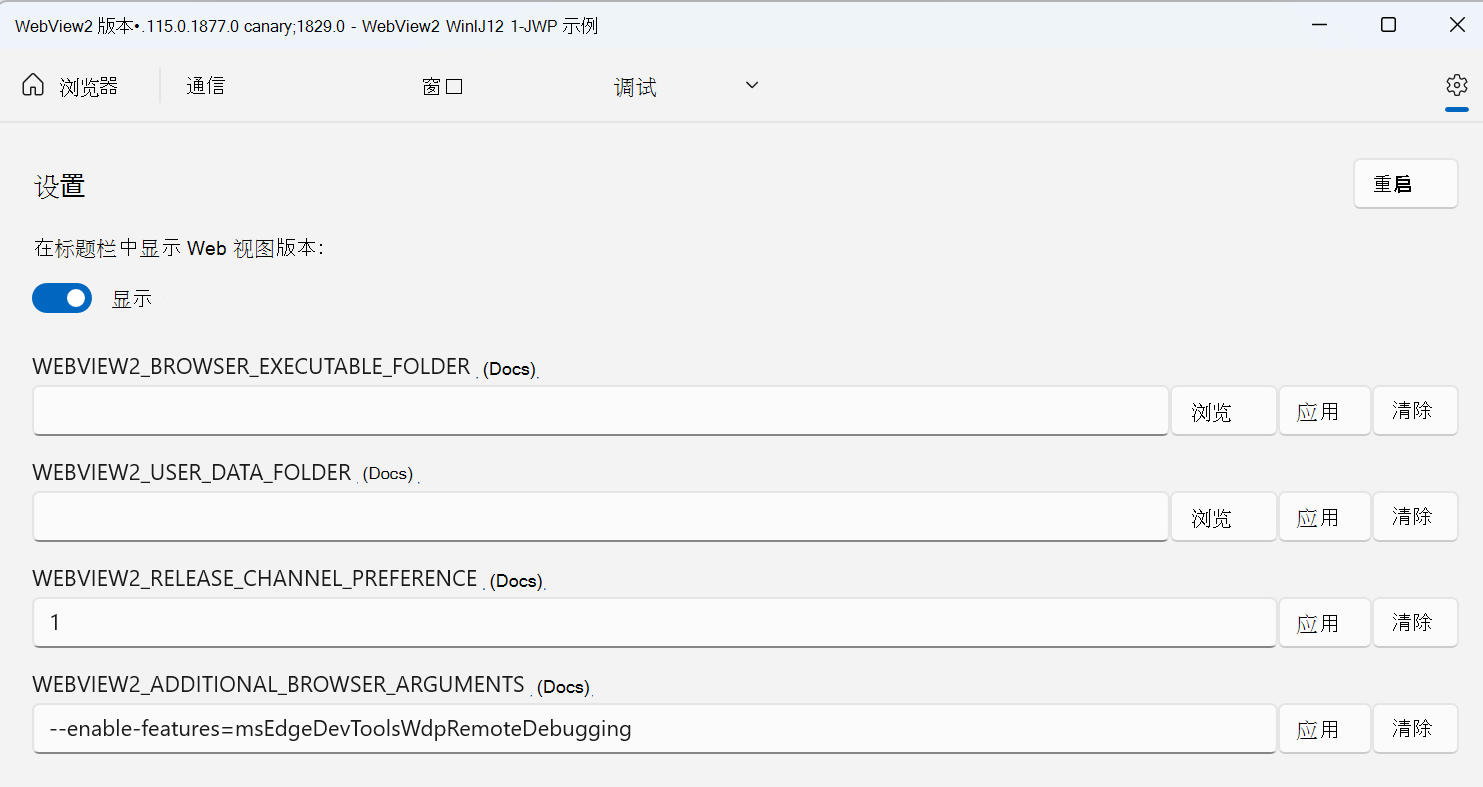Minimize the WebView2 sample window
The width and height of the screenshot is (1483, 787).
click(1320, 26)
